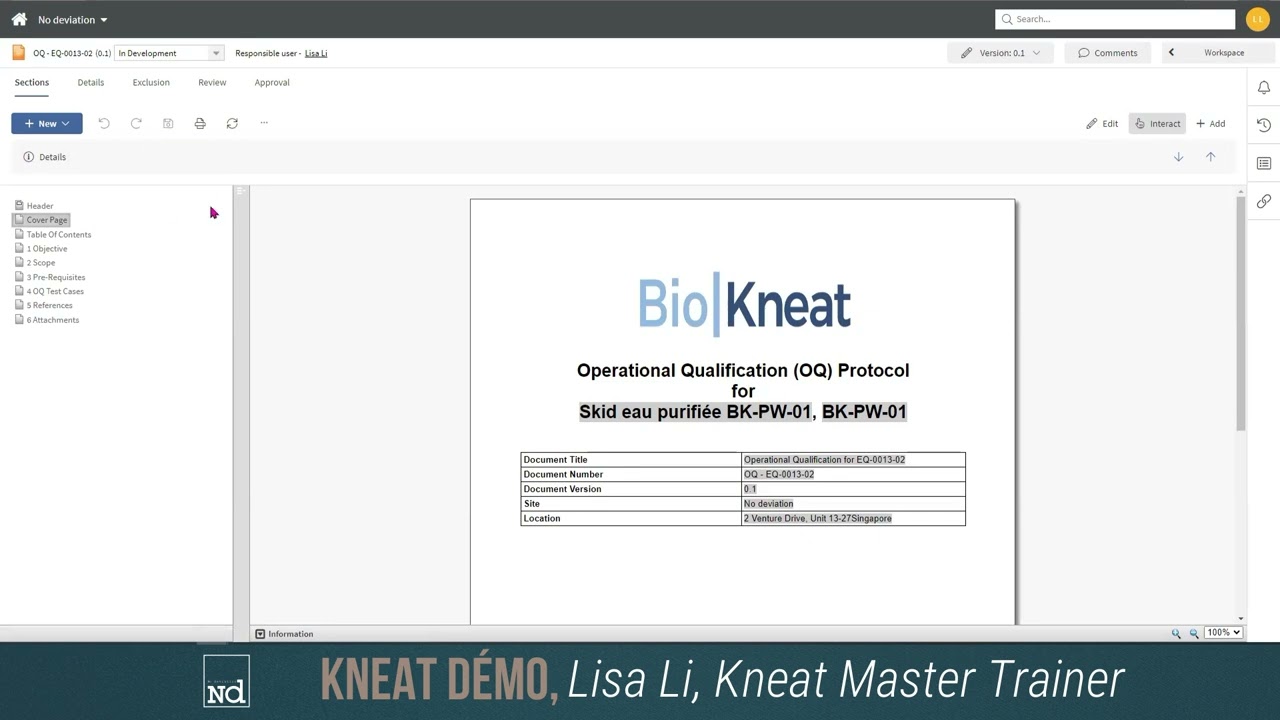Image resolution: width=1280 pixels, height=720 pixels.
Task: Click the 2 Venture Drive location value
Action: click(x=817, y=519)
